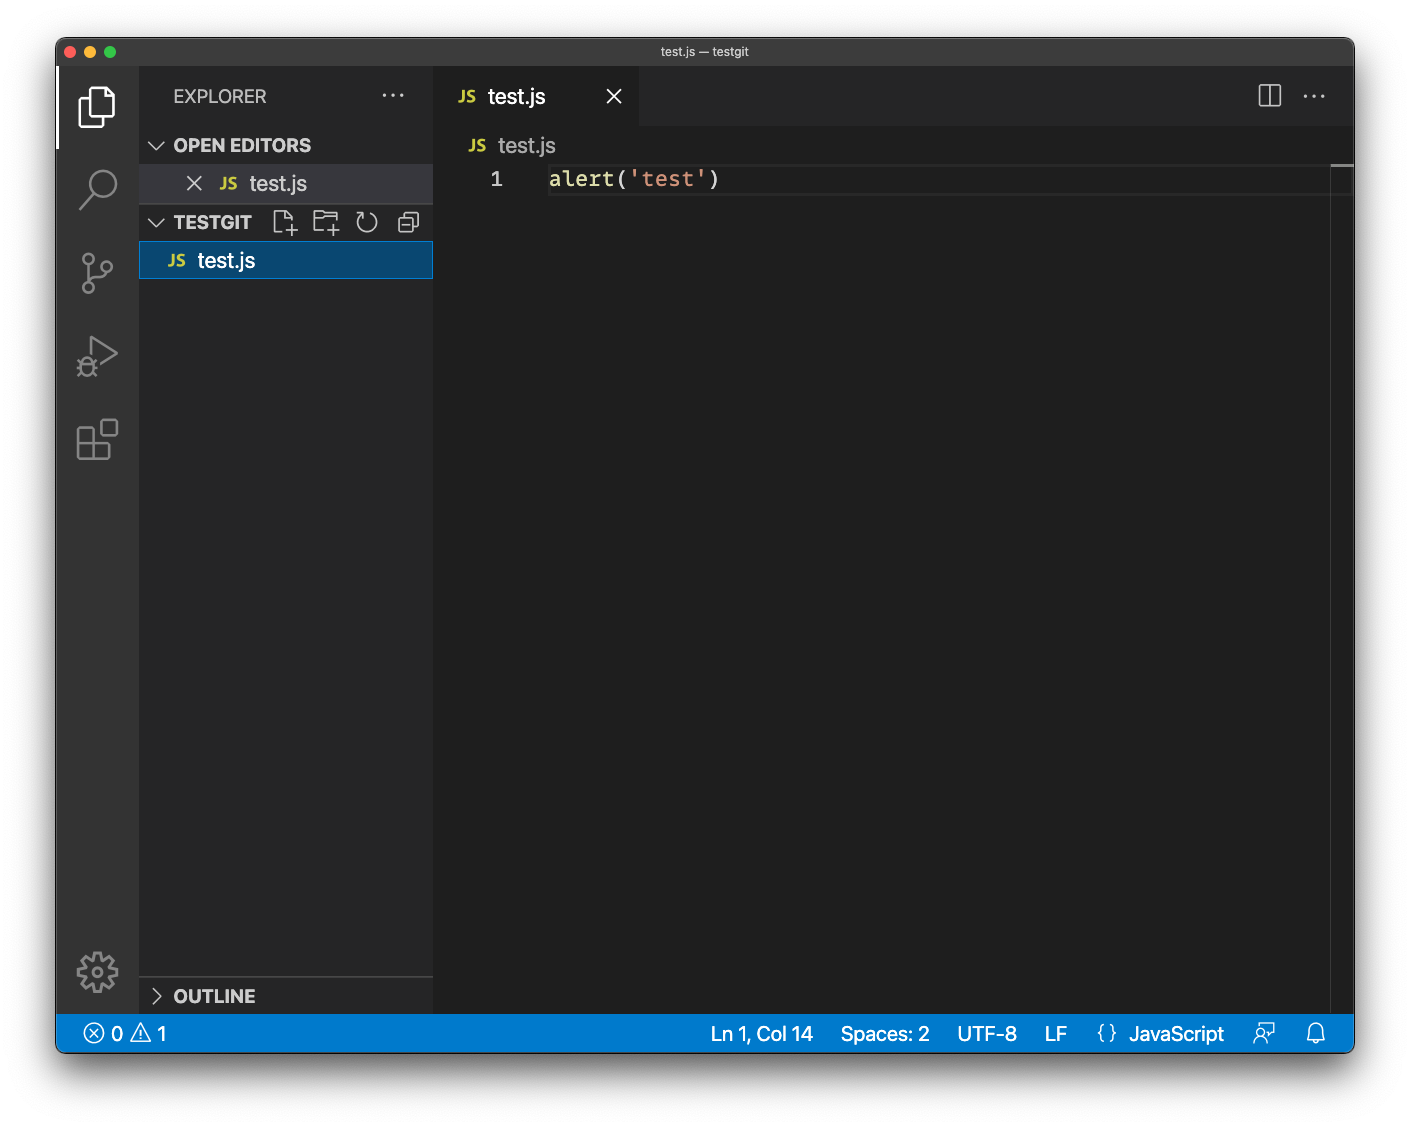Image resolution: width=1410 pixels, height=1127 pixels.
Task: Close the test.js editor tab
Action: click(614, 96)
